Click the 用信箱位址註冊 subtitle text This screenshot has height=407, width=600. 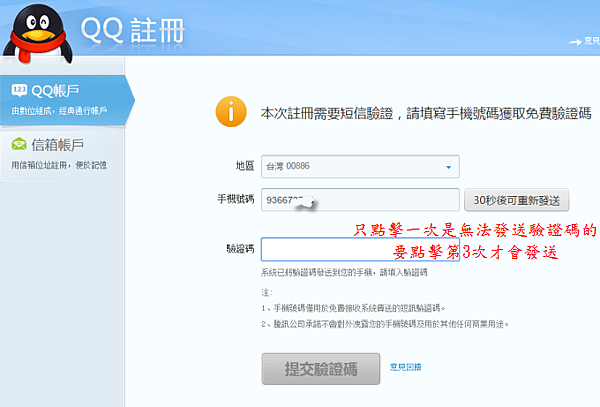pyautogui.click(x=59, y=165)
